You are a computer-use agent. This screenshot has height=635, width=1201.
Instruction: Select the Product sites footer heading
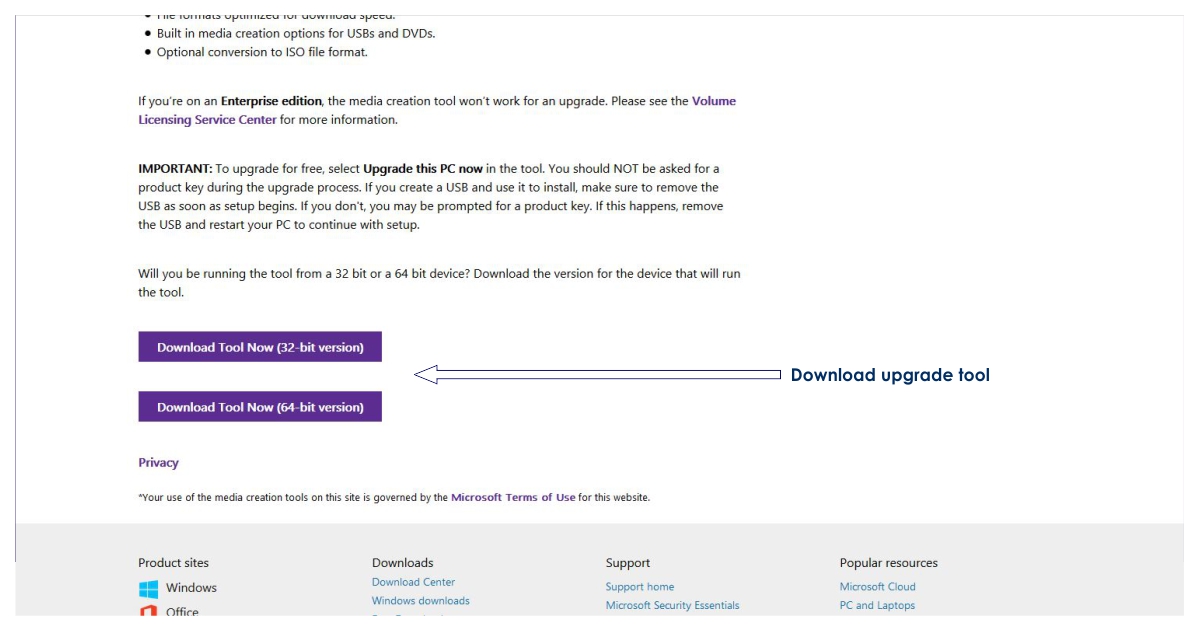[174, 563]
